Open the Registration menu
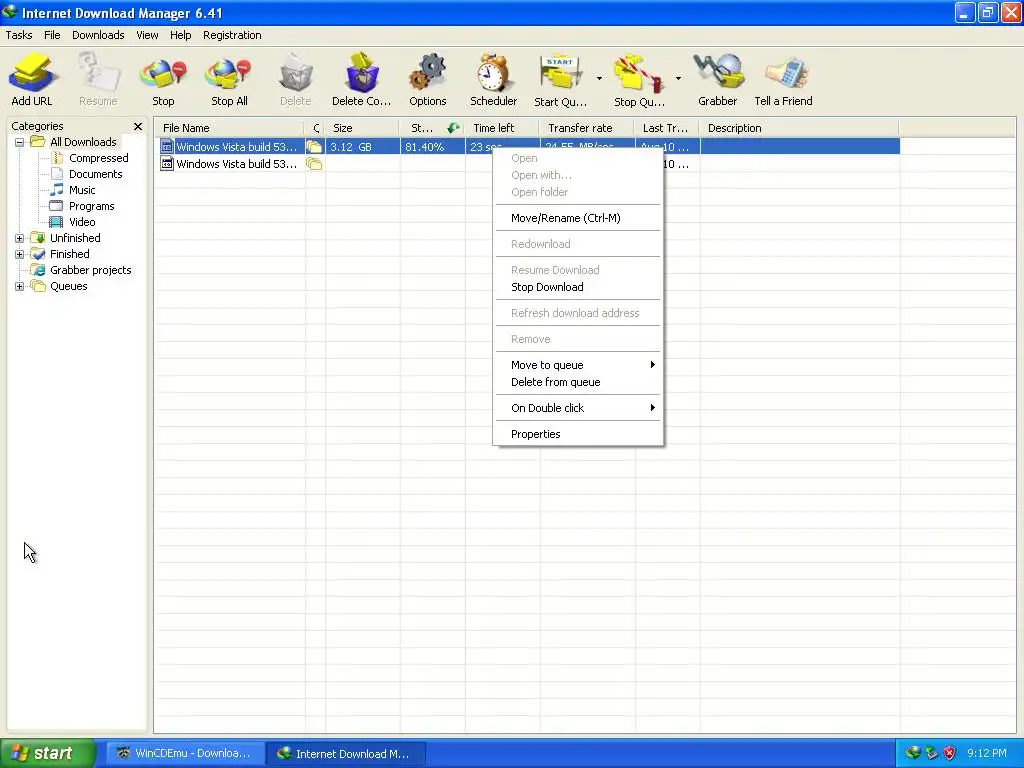The width and height of the screenshot is (1024, 768). pyautogui.click(x=232, y=35)
